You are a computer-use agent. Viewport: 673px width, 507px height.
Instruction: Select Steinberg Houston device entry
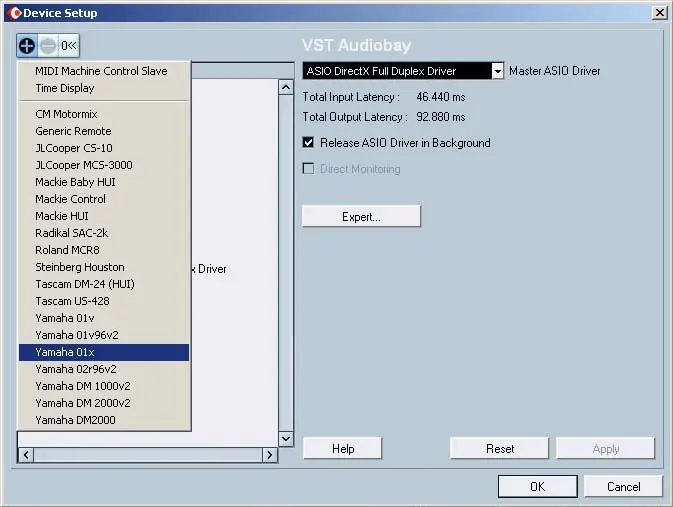tap(103, 267)
